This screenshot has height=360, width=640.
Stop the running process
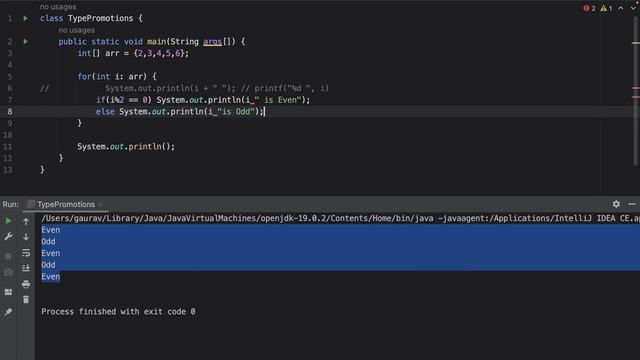pos(8,256)
